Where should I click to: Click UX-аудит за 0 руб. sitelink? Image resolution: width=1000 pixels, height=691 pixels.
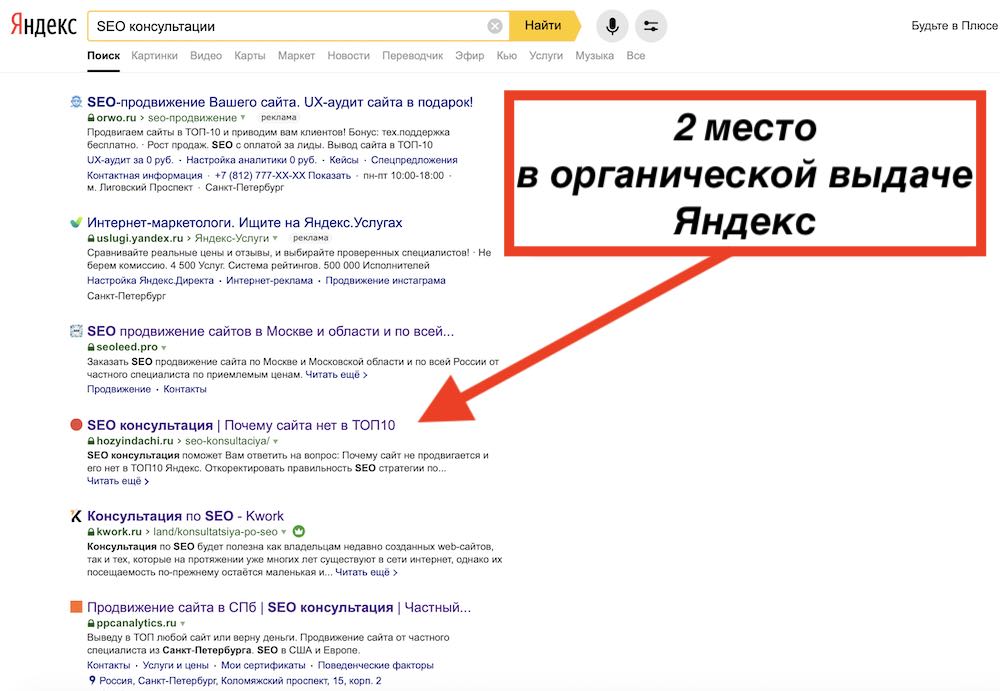point(130,160)
